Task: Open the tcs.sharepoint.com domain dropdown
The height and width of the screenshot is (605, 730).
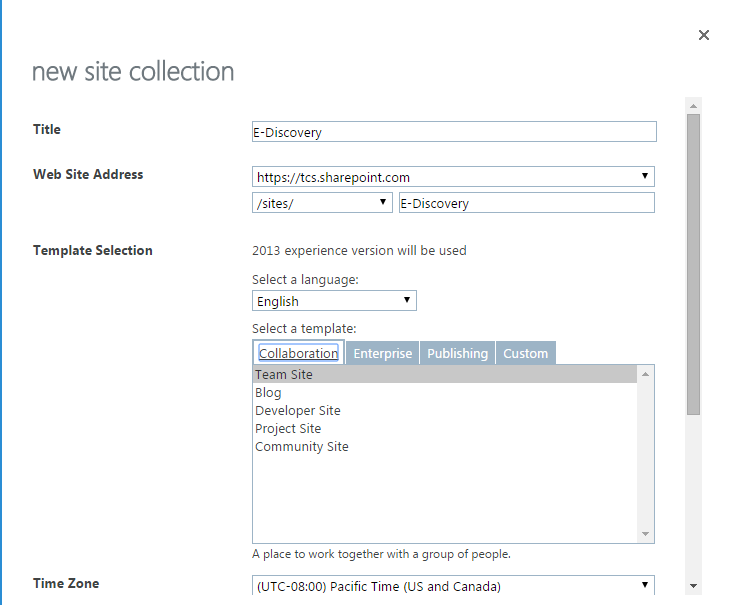Action: (x=454, y=177)
